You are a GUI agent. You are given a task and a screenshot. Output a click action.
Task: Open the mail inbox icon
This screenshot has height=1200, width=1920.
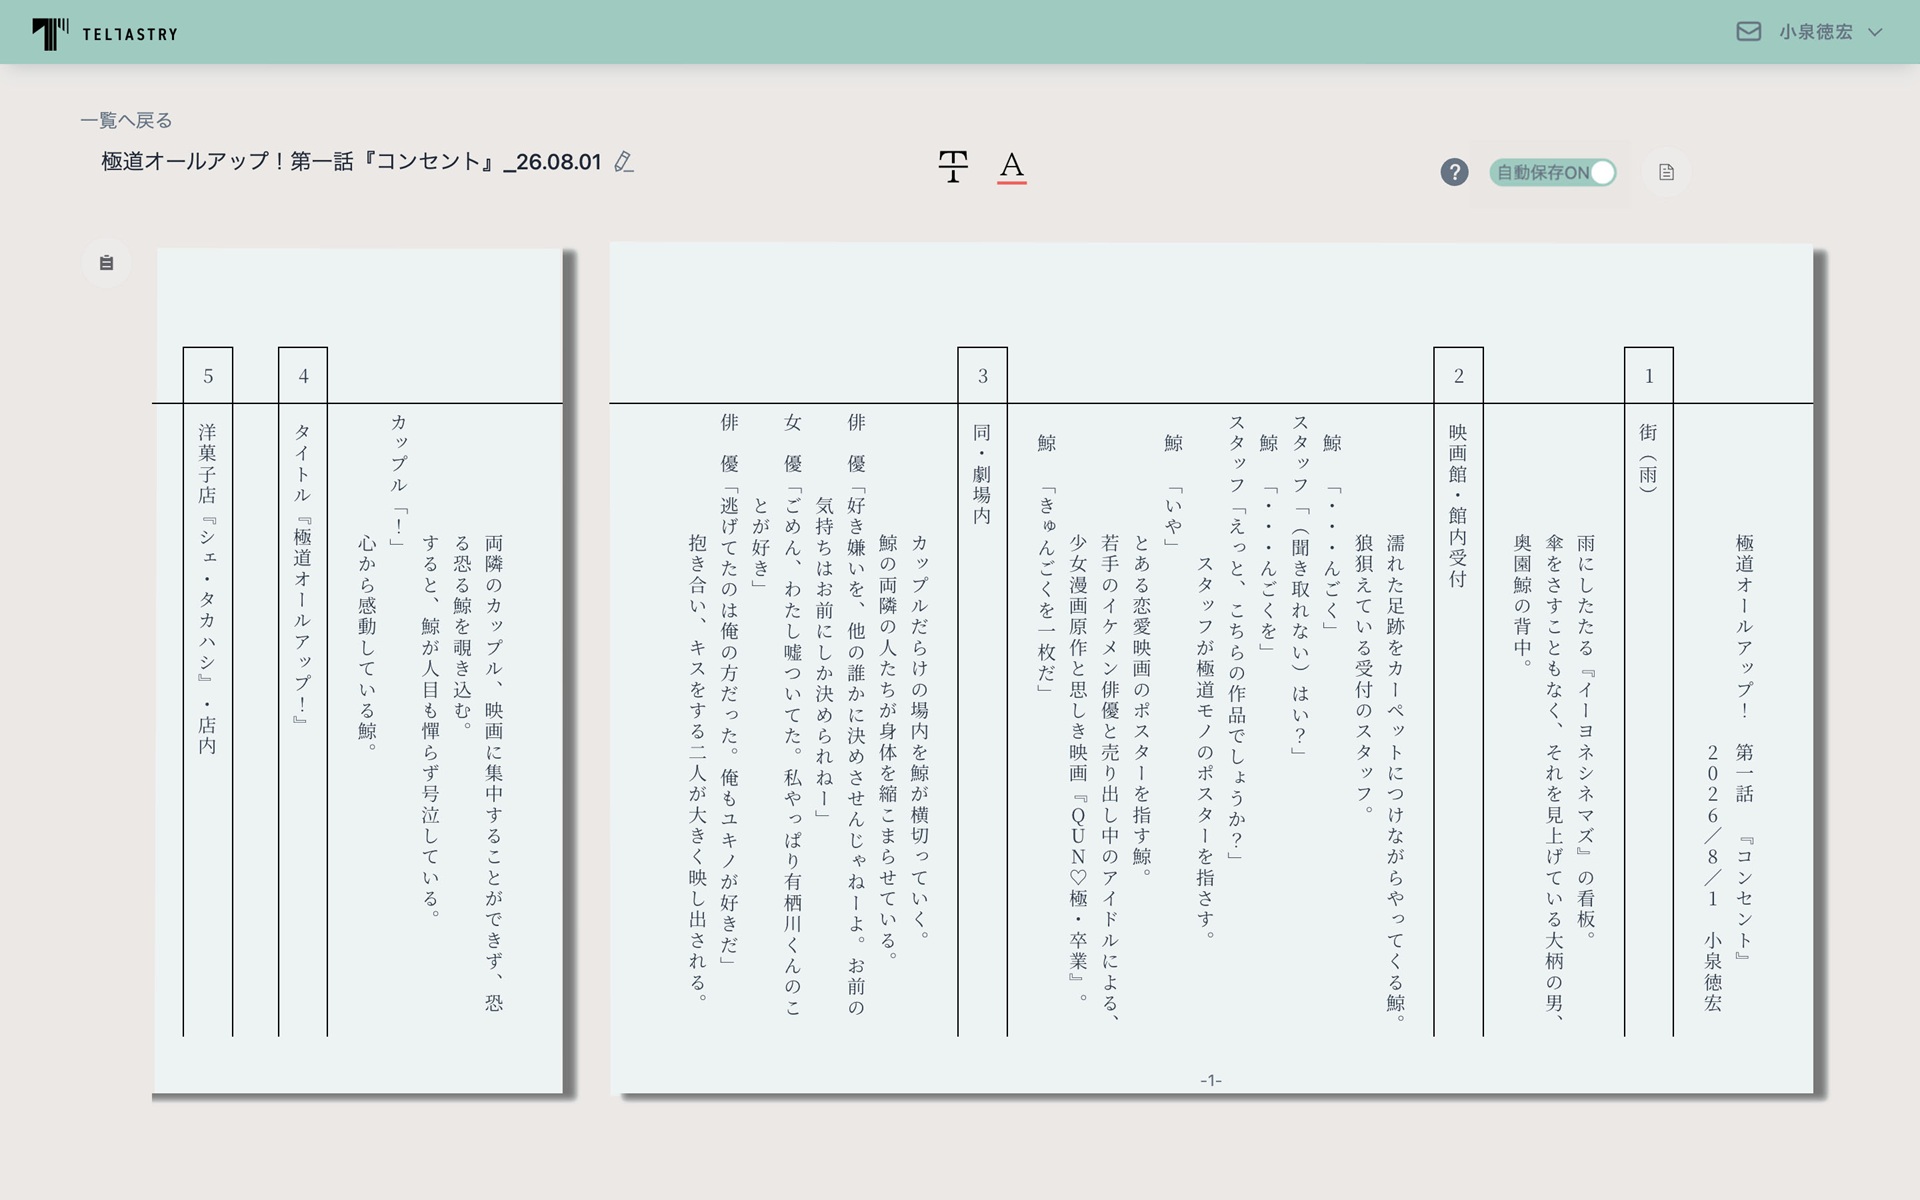click(1748, 32)
